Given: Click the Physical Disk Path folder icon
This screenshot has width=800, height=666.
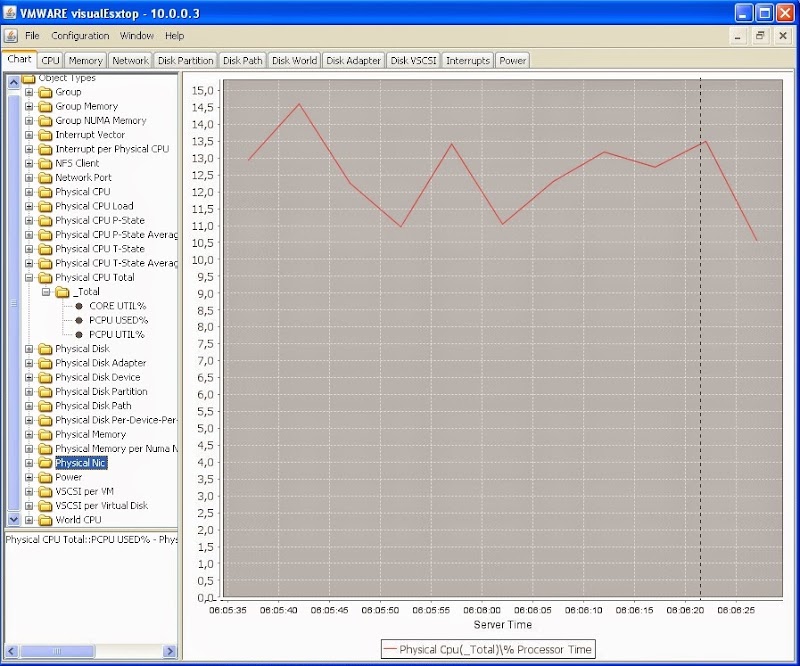Looking at the screenshot, I should [45, 406].
